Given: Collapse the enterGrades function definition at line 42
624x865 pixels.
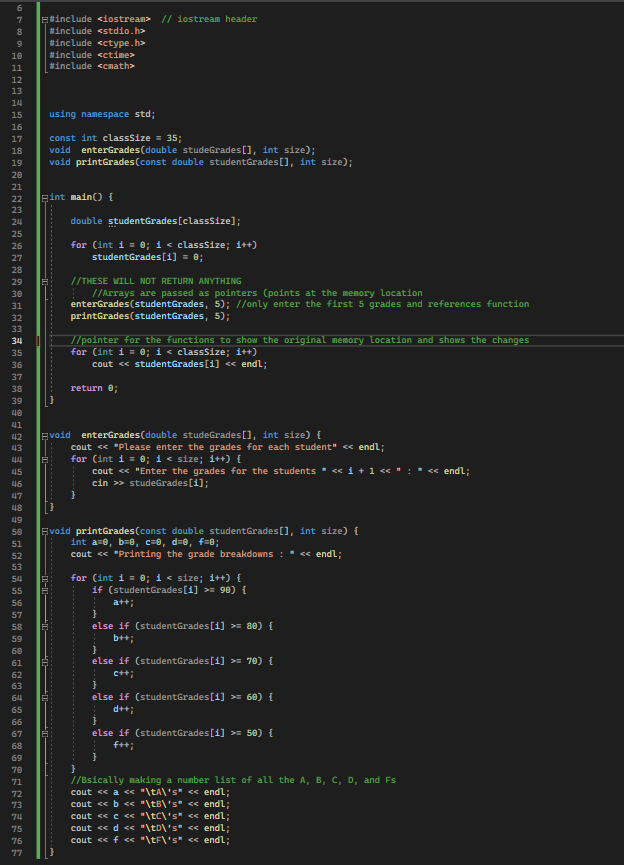Looking at the screenshot, I should 45,435.
